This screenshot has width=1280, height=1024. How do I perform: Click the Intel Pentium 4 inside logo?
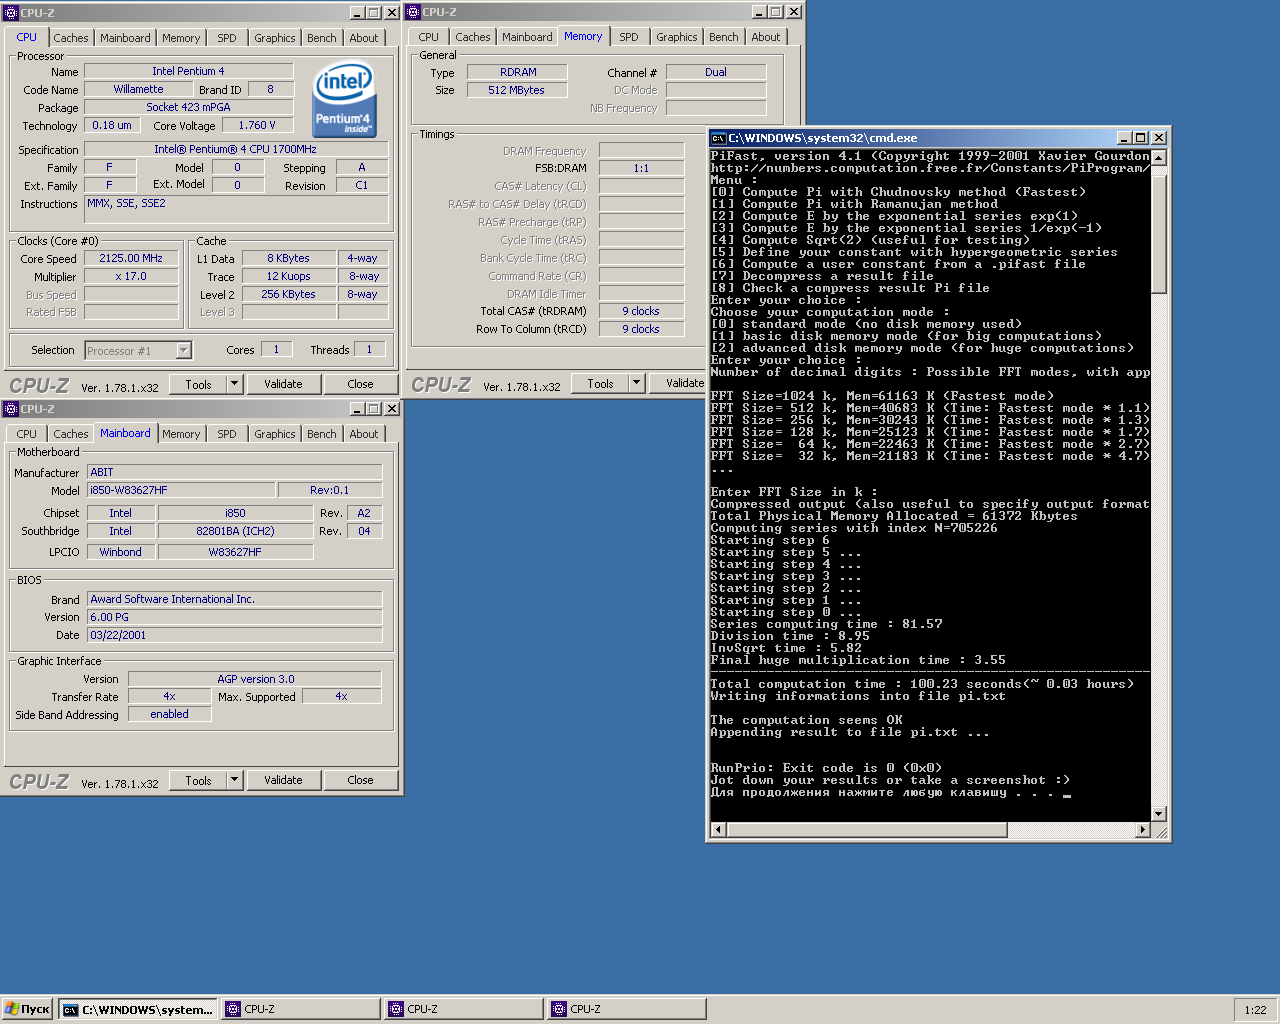345,99
